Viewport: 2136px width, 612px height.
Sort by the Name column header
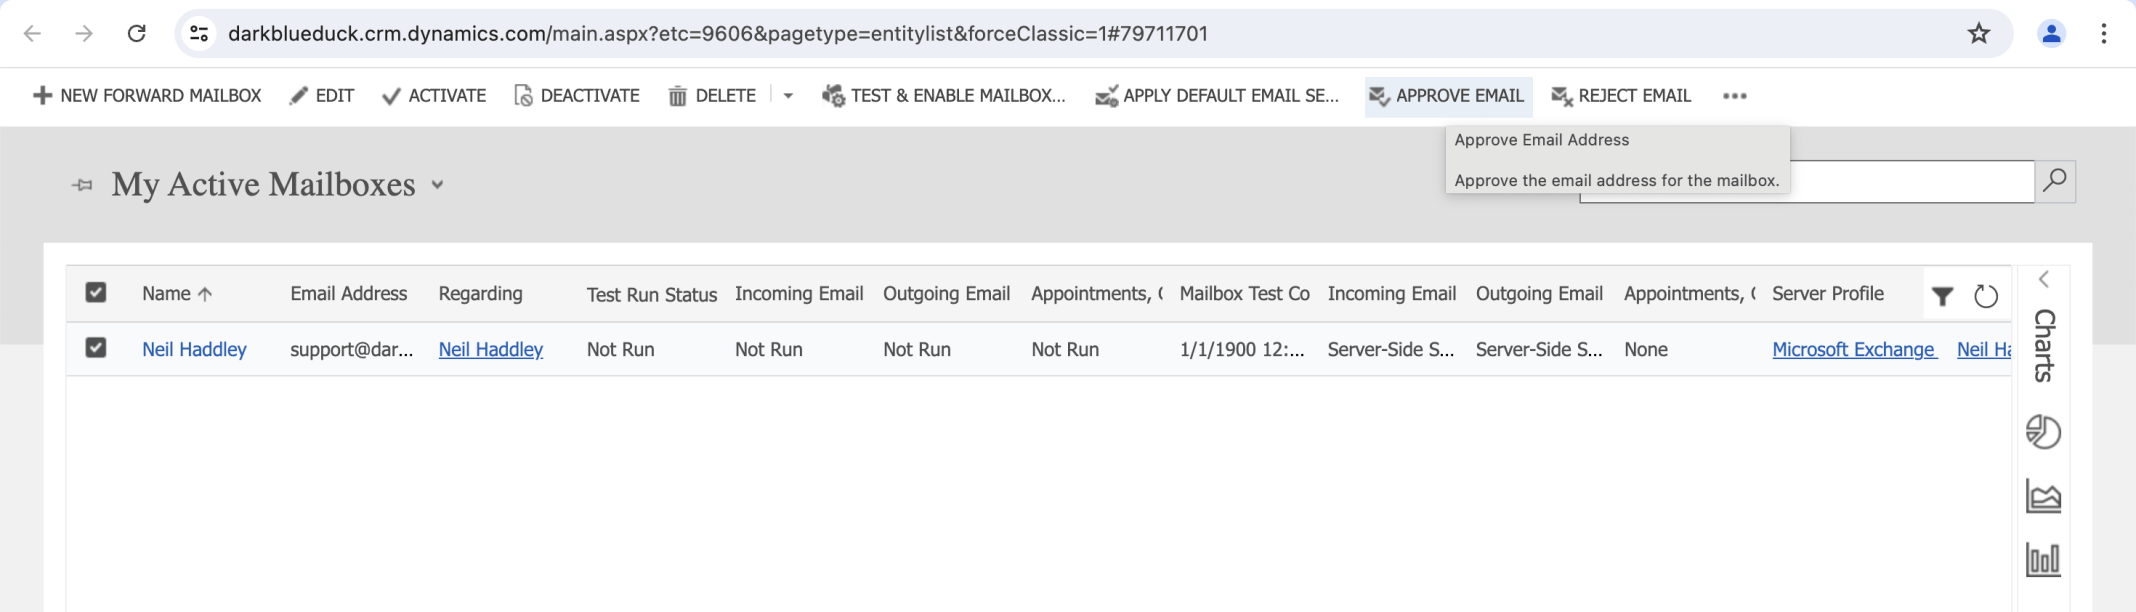[x=177, y=294]
